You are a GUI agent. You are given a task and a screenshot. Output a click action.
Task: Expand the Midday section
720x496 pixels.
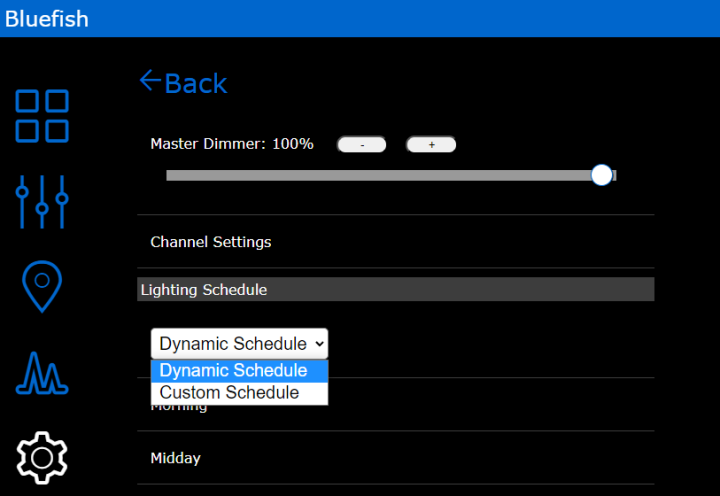[176, 458]
